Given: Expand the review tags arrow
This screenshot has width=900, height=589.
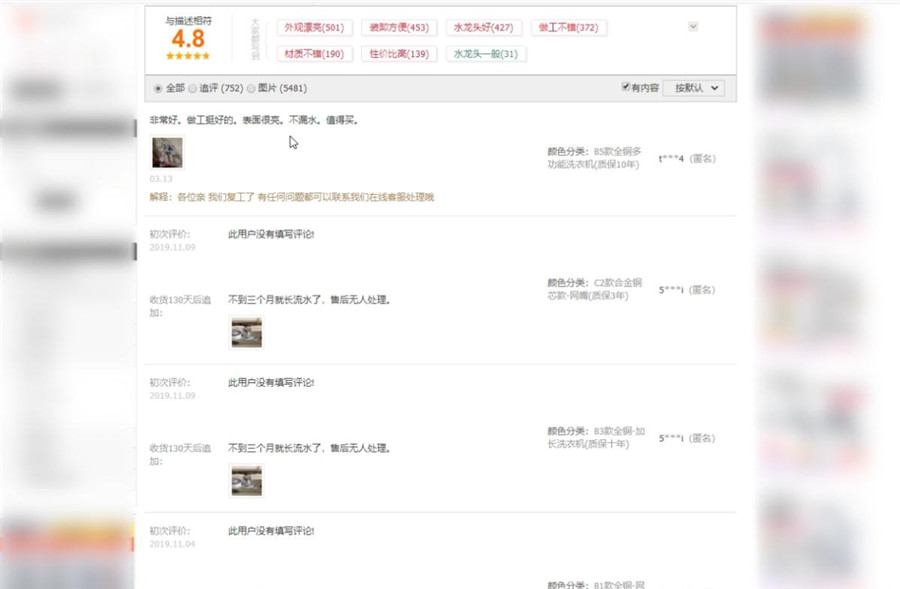Looking at the screenshot, I should pos(693,26).
